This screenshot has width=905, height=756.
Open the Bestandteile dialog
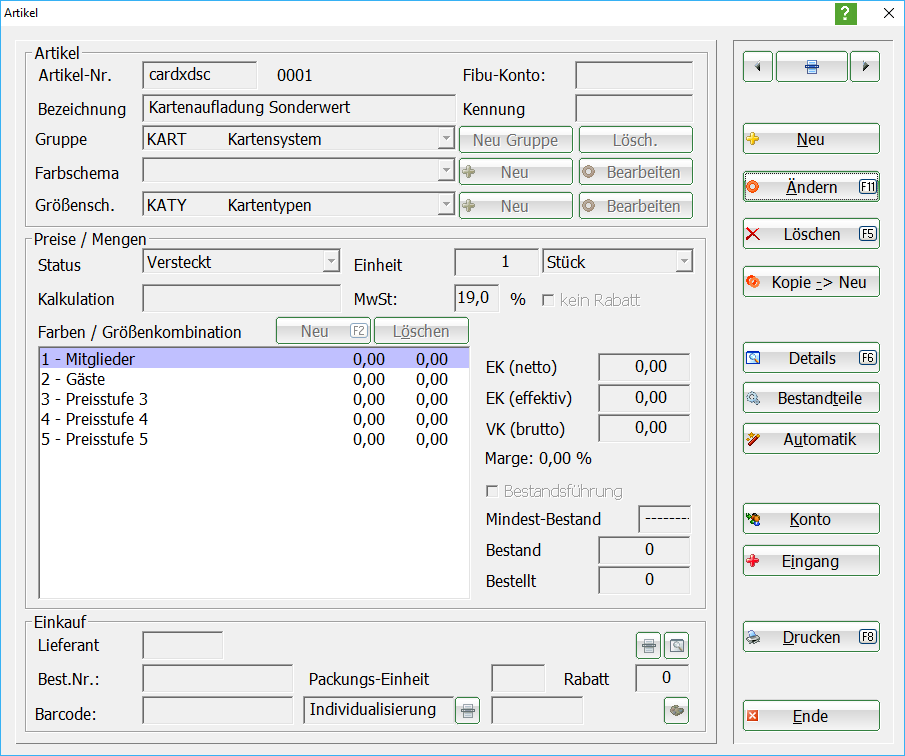[x=811, y=398]
